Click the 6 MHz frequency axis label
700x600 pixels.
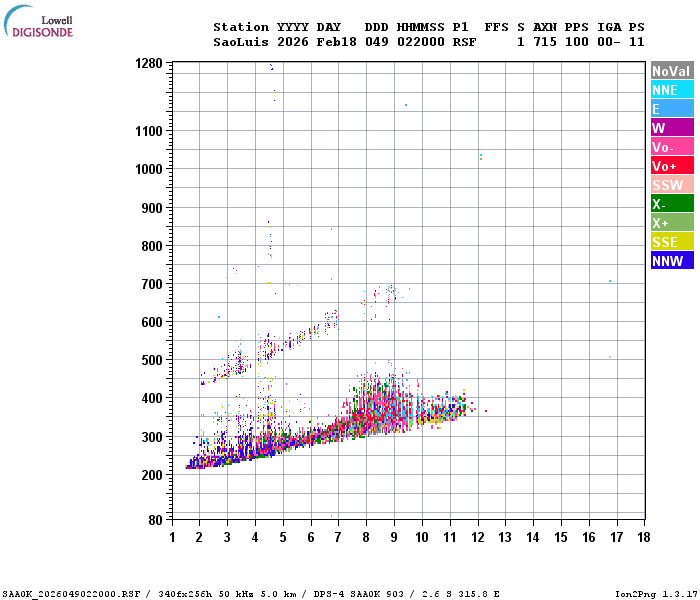311,537
